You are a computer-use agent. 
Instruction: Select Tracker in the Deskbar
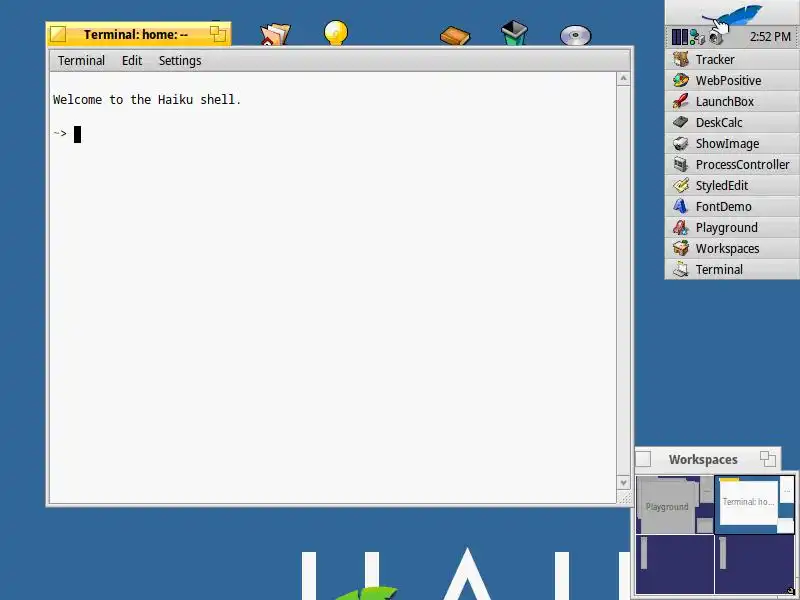(x=732, y=59)
